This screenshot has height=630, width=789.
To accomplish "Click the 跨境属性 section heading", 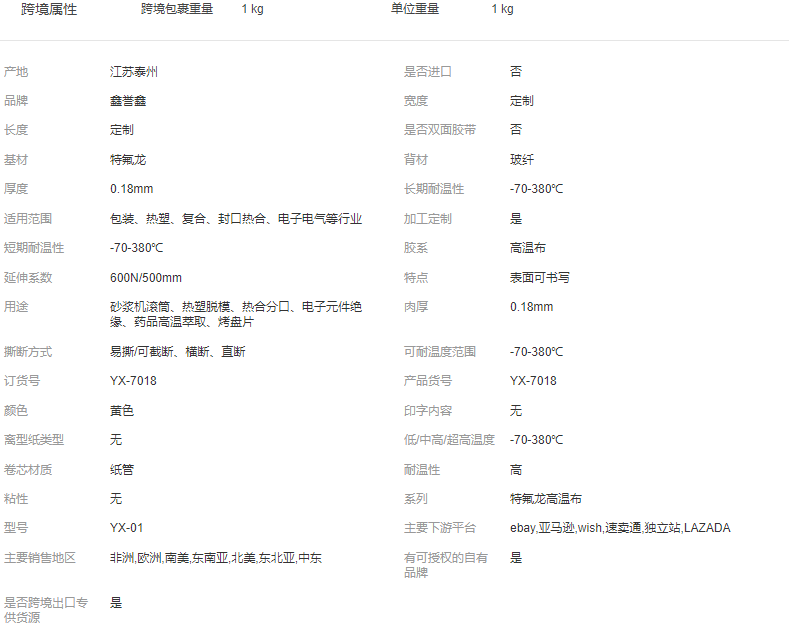I will point(49,9).
